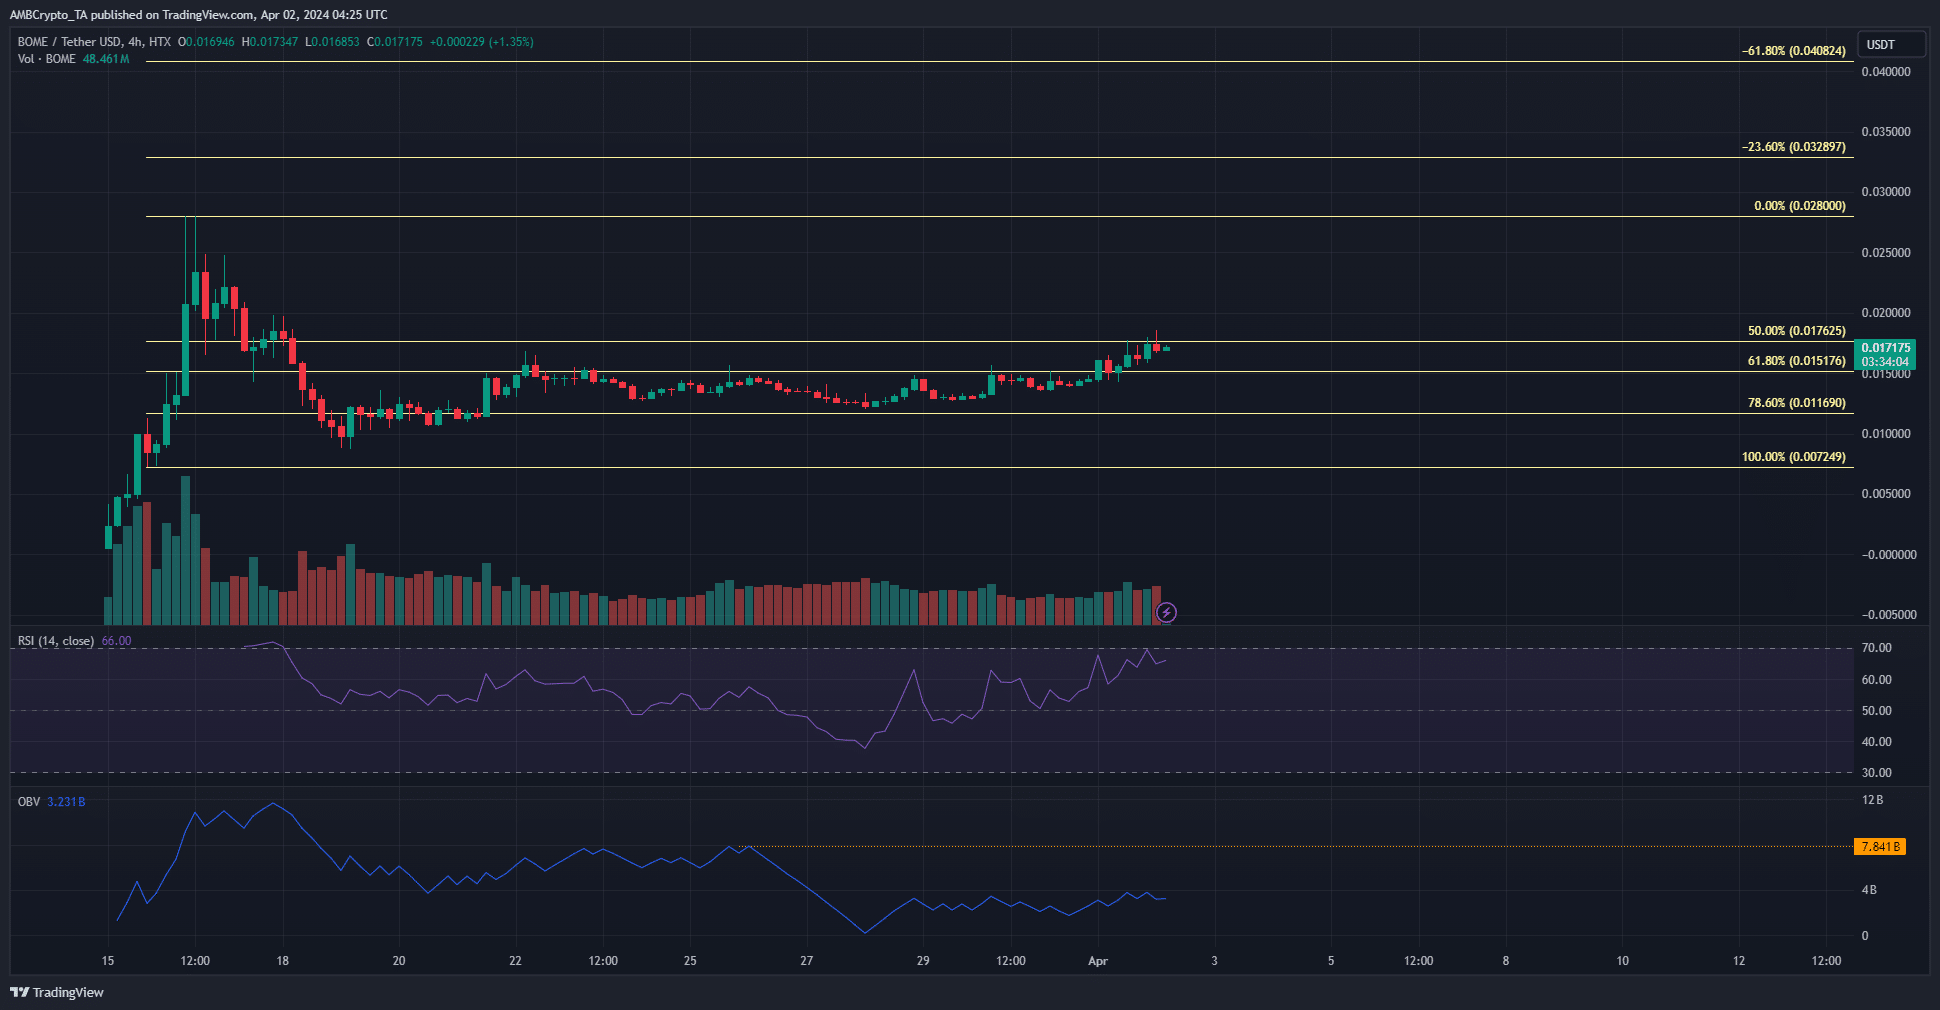Click the 0.040000 price axis label

pyautogui.click(x=1886, y=72)
